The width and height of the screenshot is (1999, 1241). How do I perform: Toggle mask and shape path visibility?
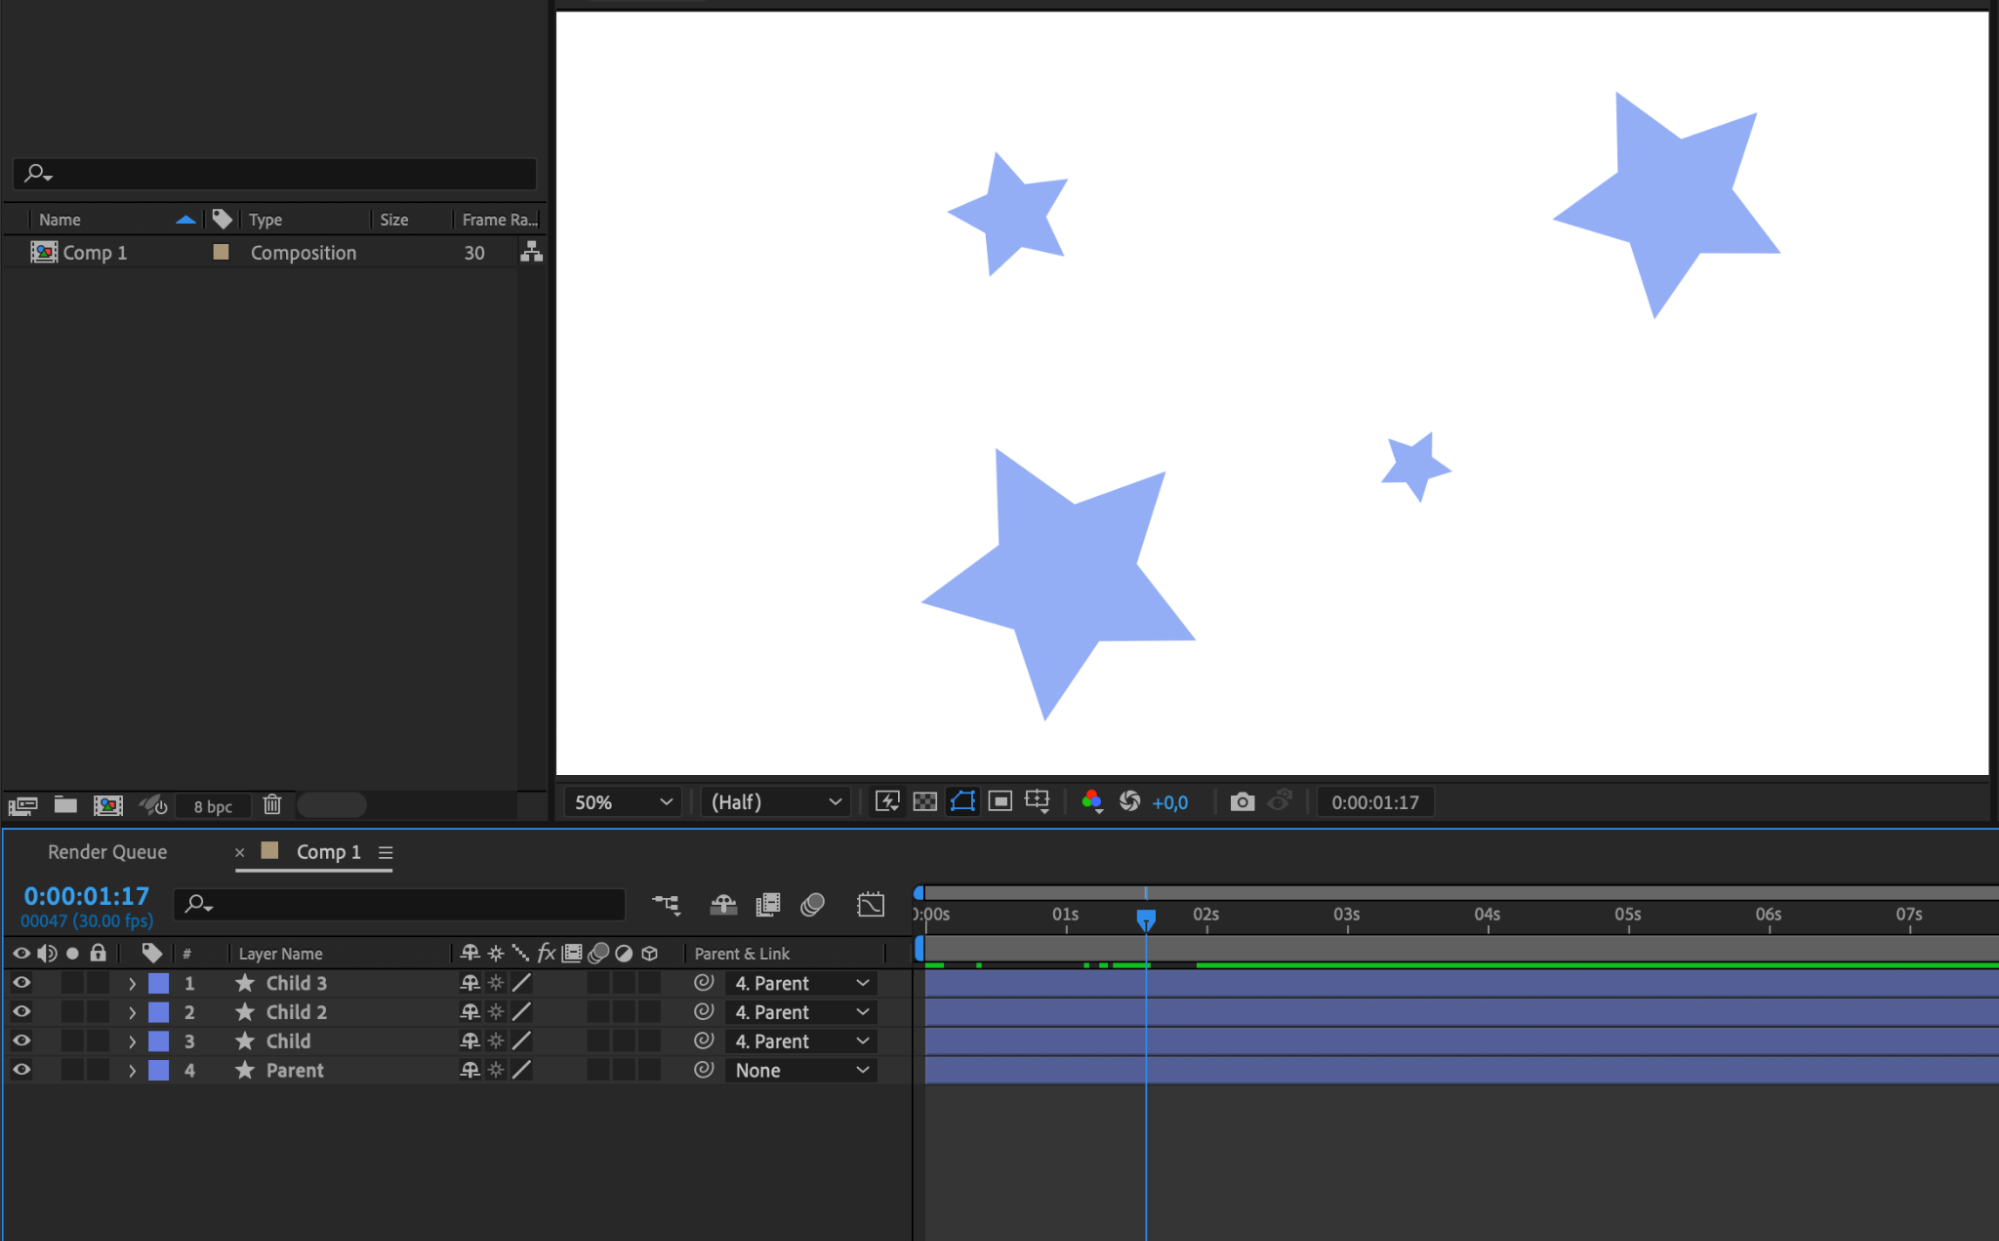pos(962,802)
